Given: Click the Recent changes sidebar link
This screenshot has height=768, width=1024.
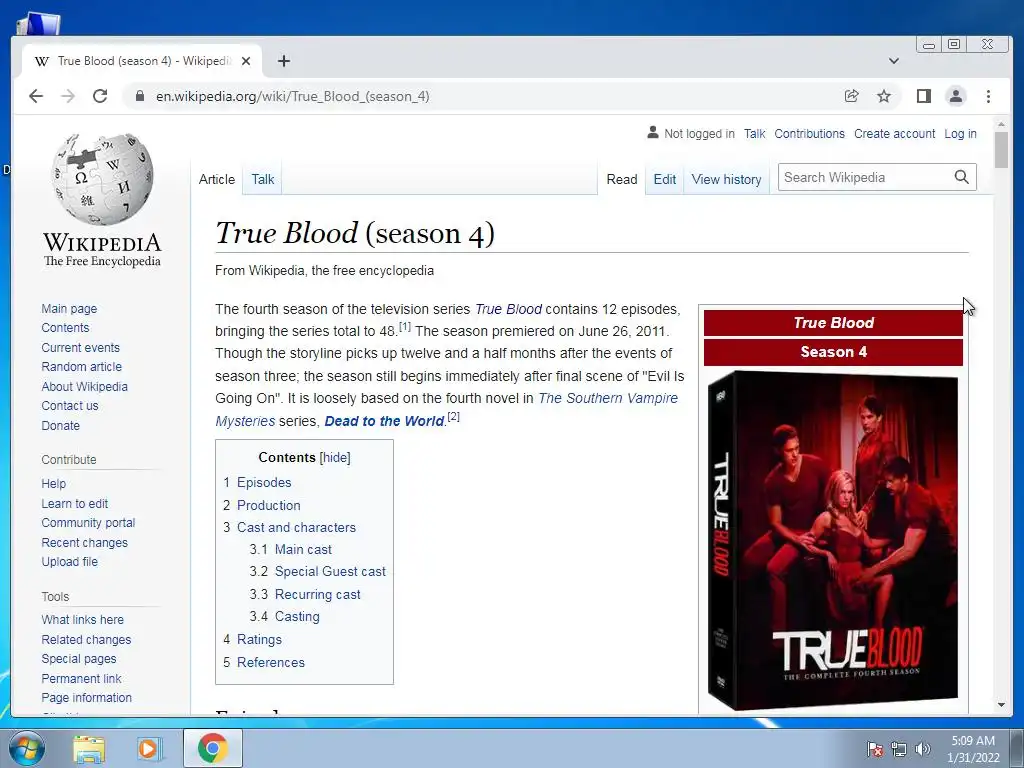Looking at the screenshot, I should [84, 542].
